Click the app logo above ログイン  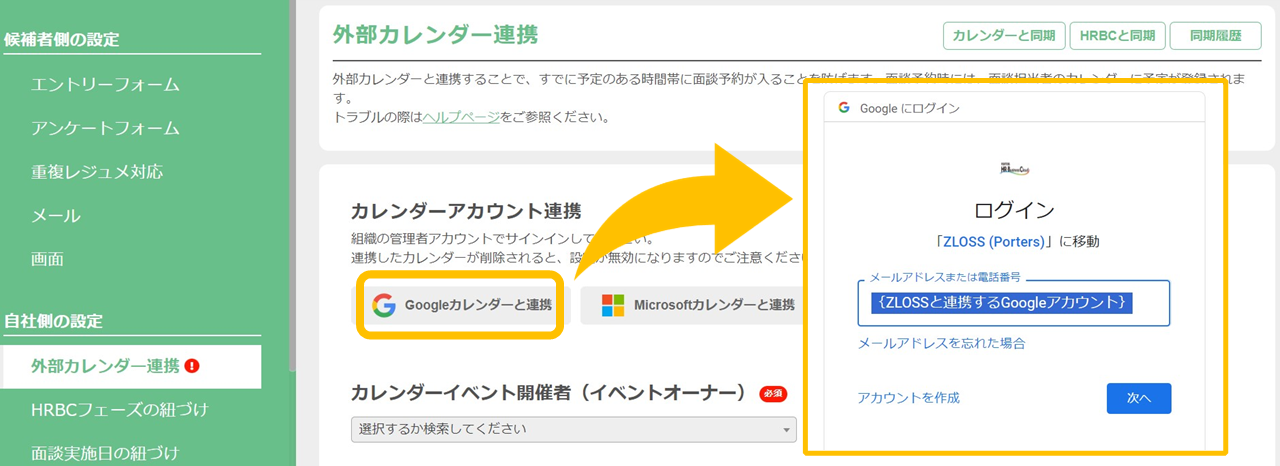click(1014, 168)
